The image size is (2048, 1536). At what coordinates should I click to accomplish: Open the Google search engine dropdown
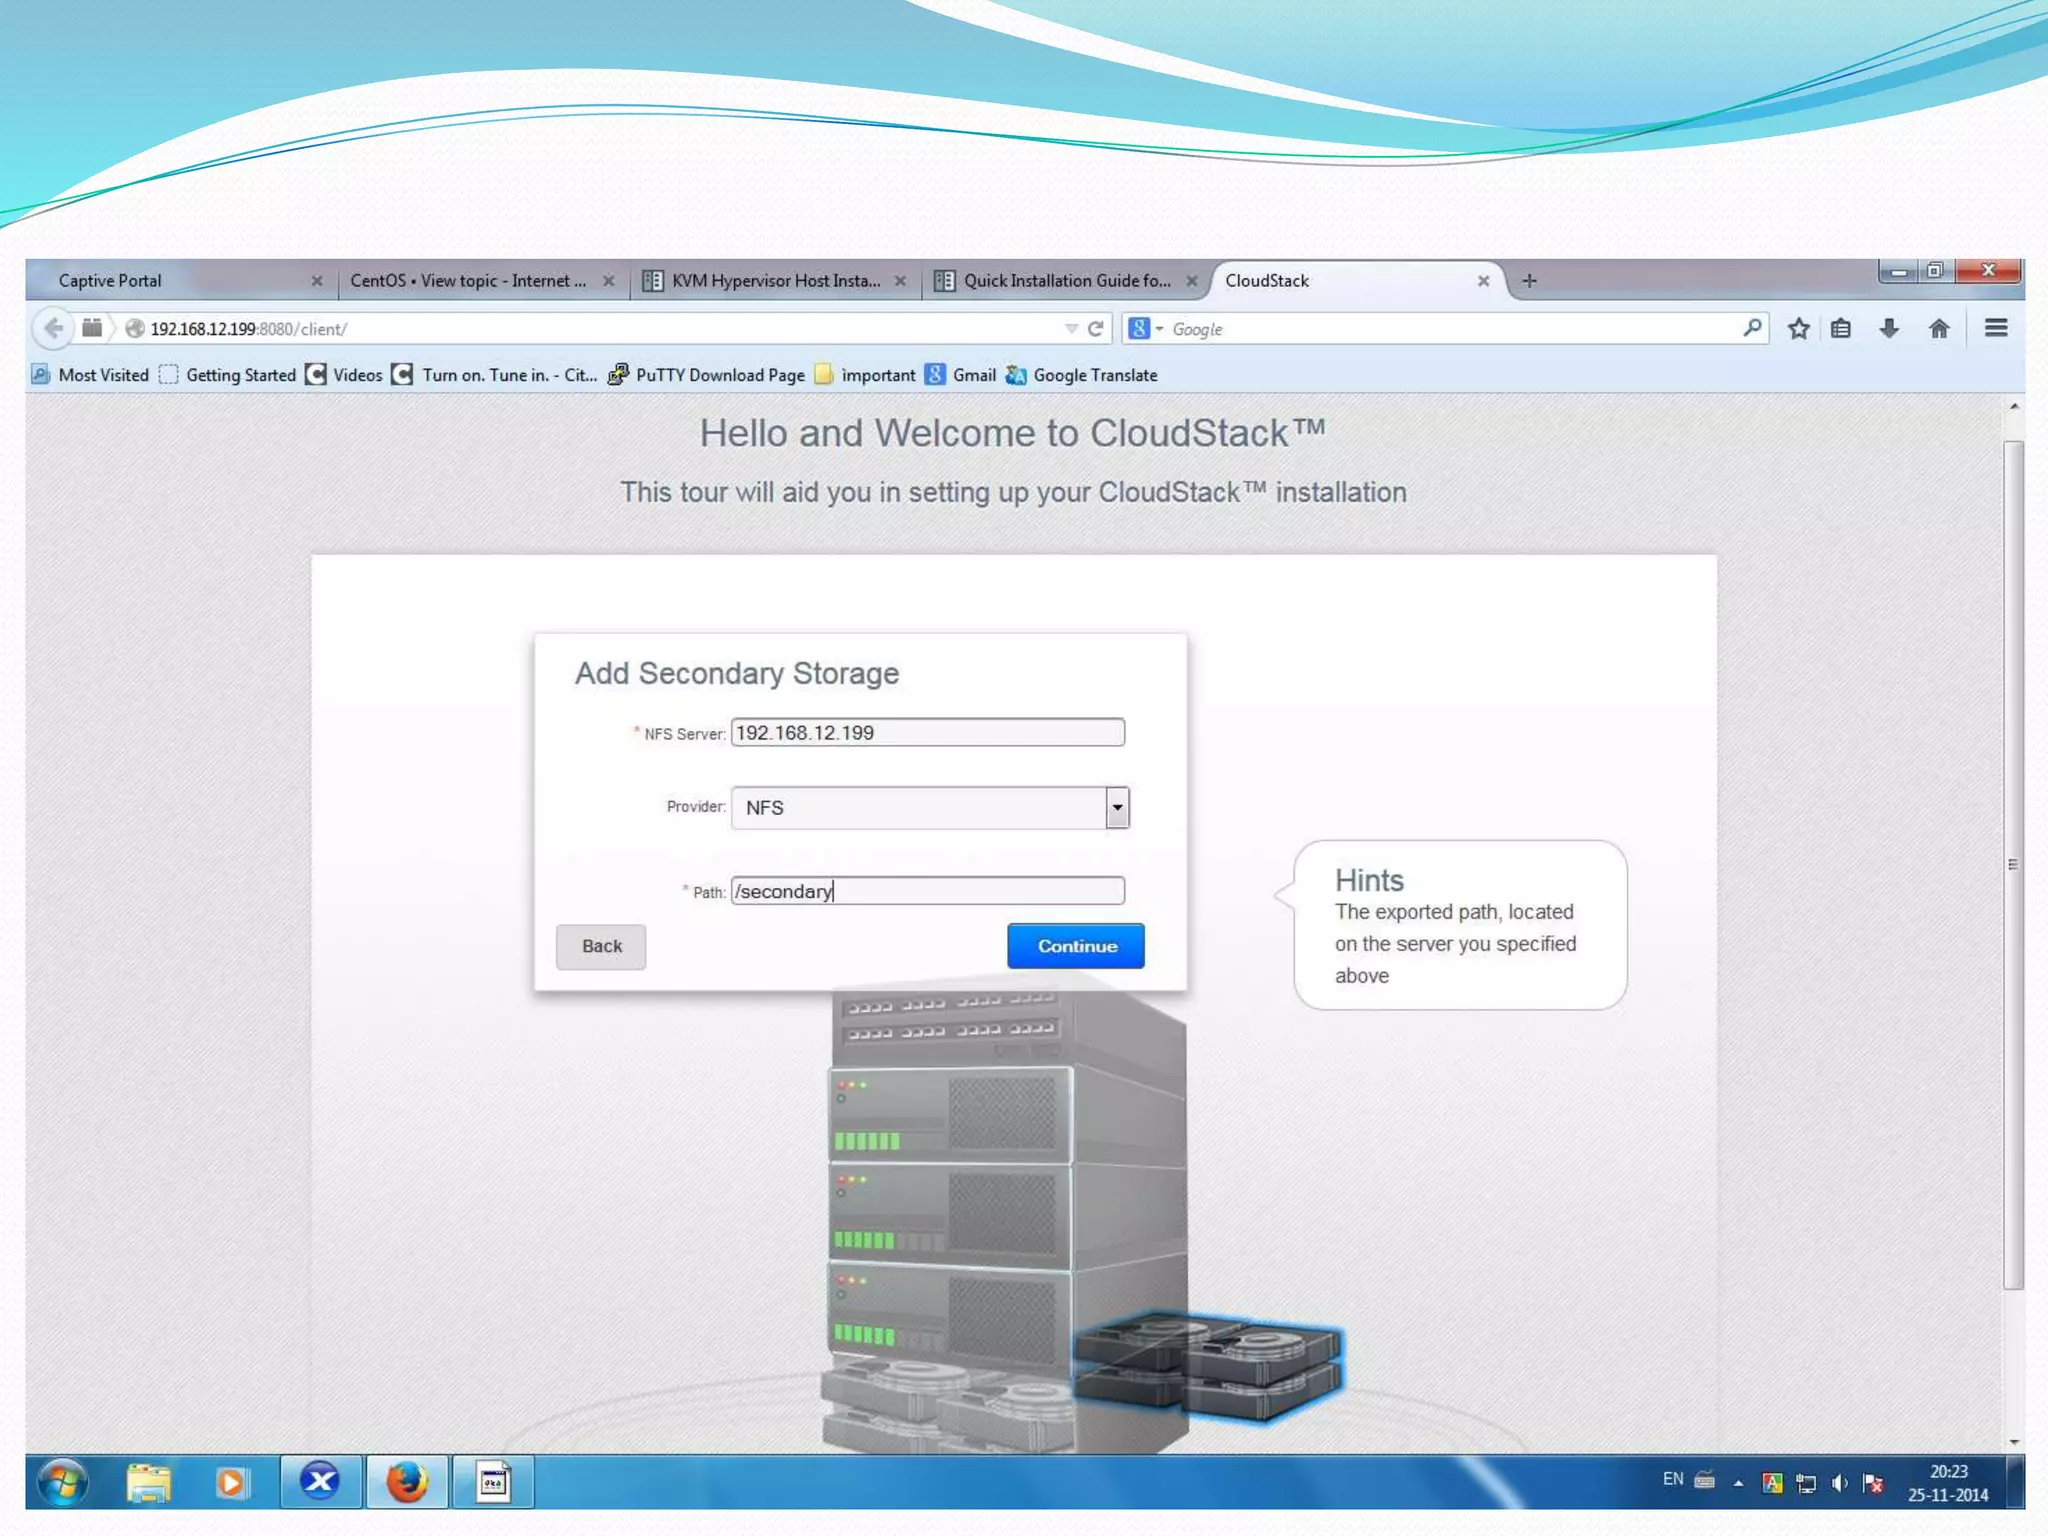[1146, 329]
